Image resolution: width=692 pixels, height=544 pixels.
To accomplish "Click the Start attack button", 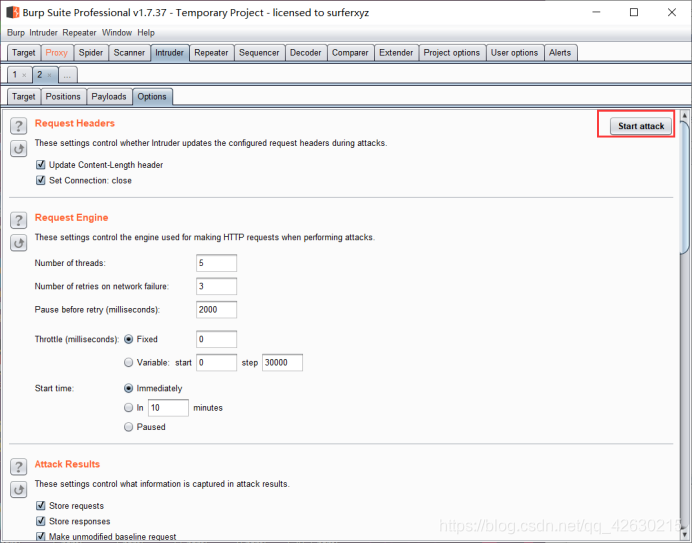I will [641, 126].
